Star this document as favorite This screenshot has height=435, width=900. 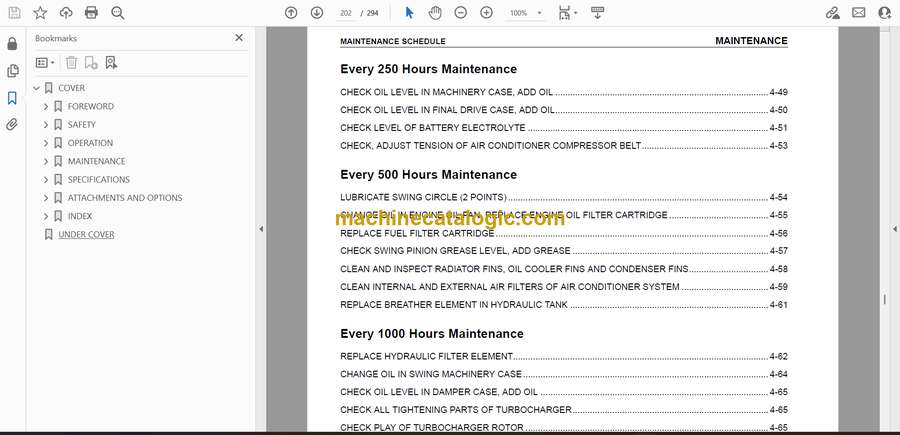point(40,13)
